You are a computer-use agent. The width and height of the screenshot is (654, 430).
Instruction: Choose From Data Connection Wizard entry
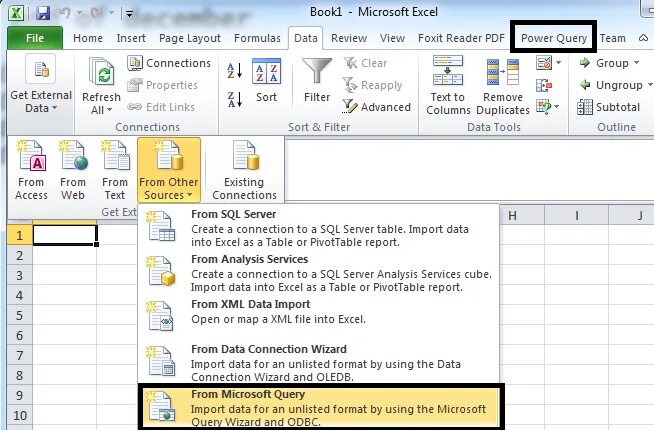click(318, 363)
